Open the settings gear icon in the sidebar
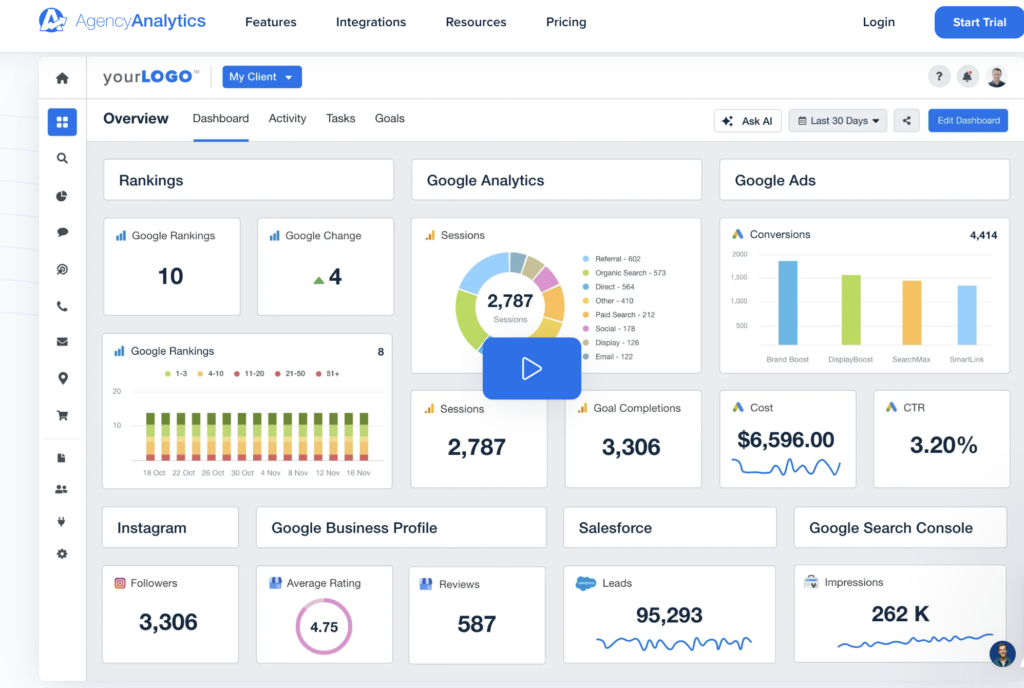Viewport: 1024px width, 688px height. (x=62, y=554)
